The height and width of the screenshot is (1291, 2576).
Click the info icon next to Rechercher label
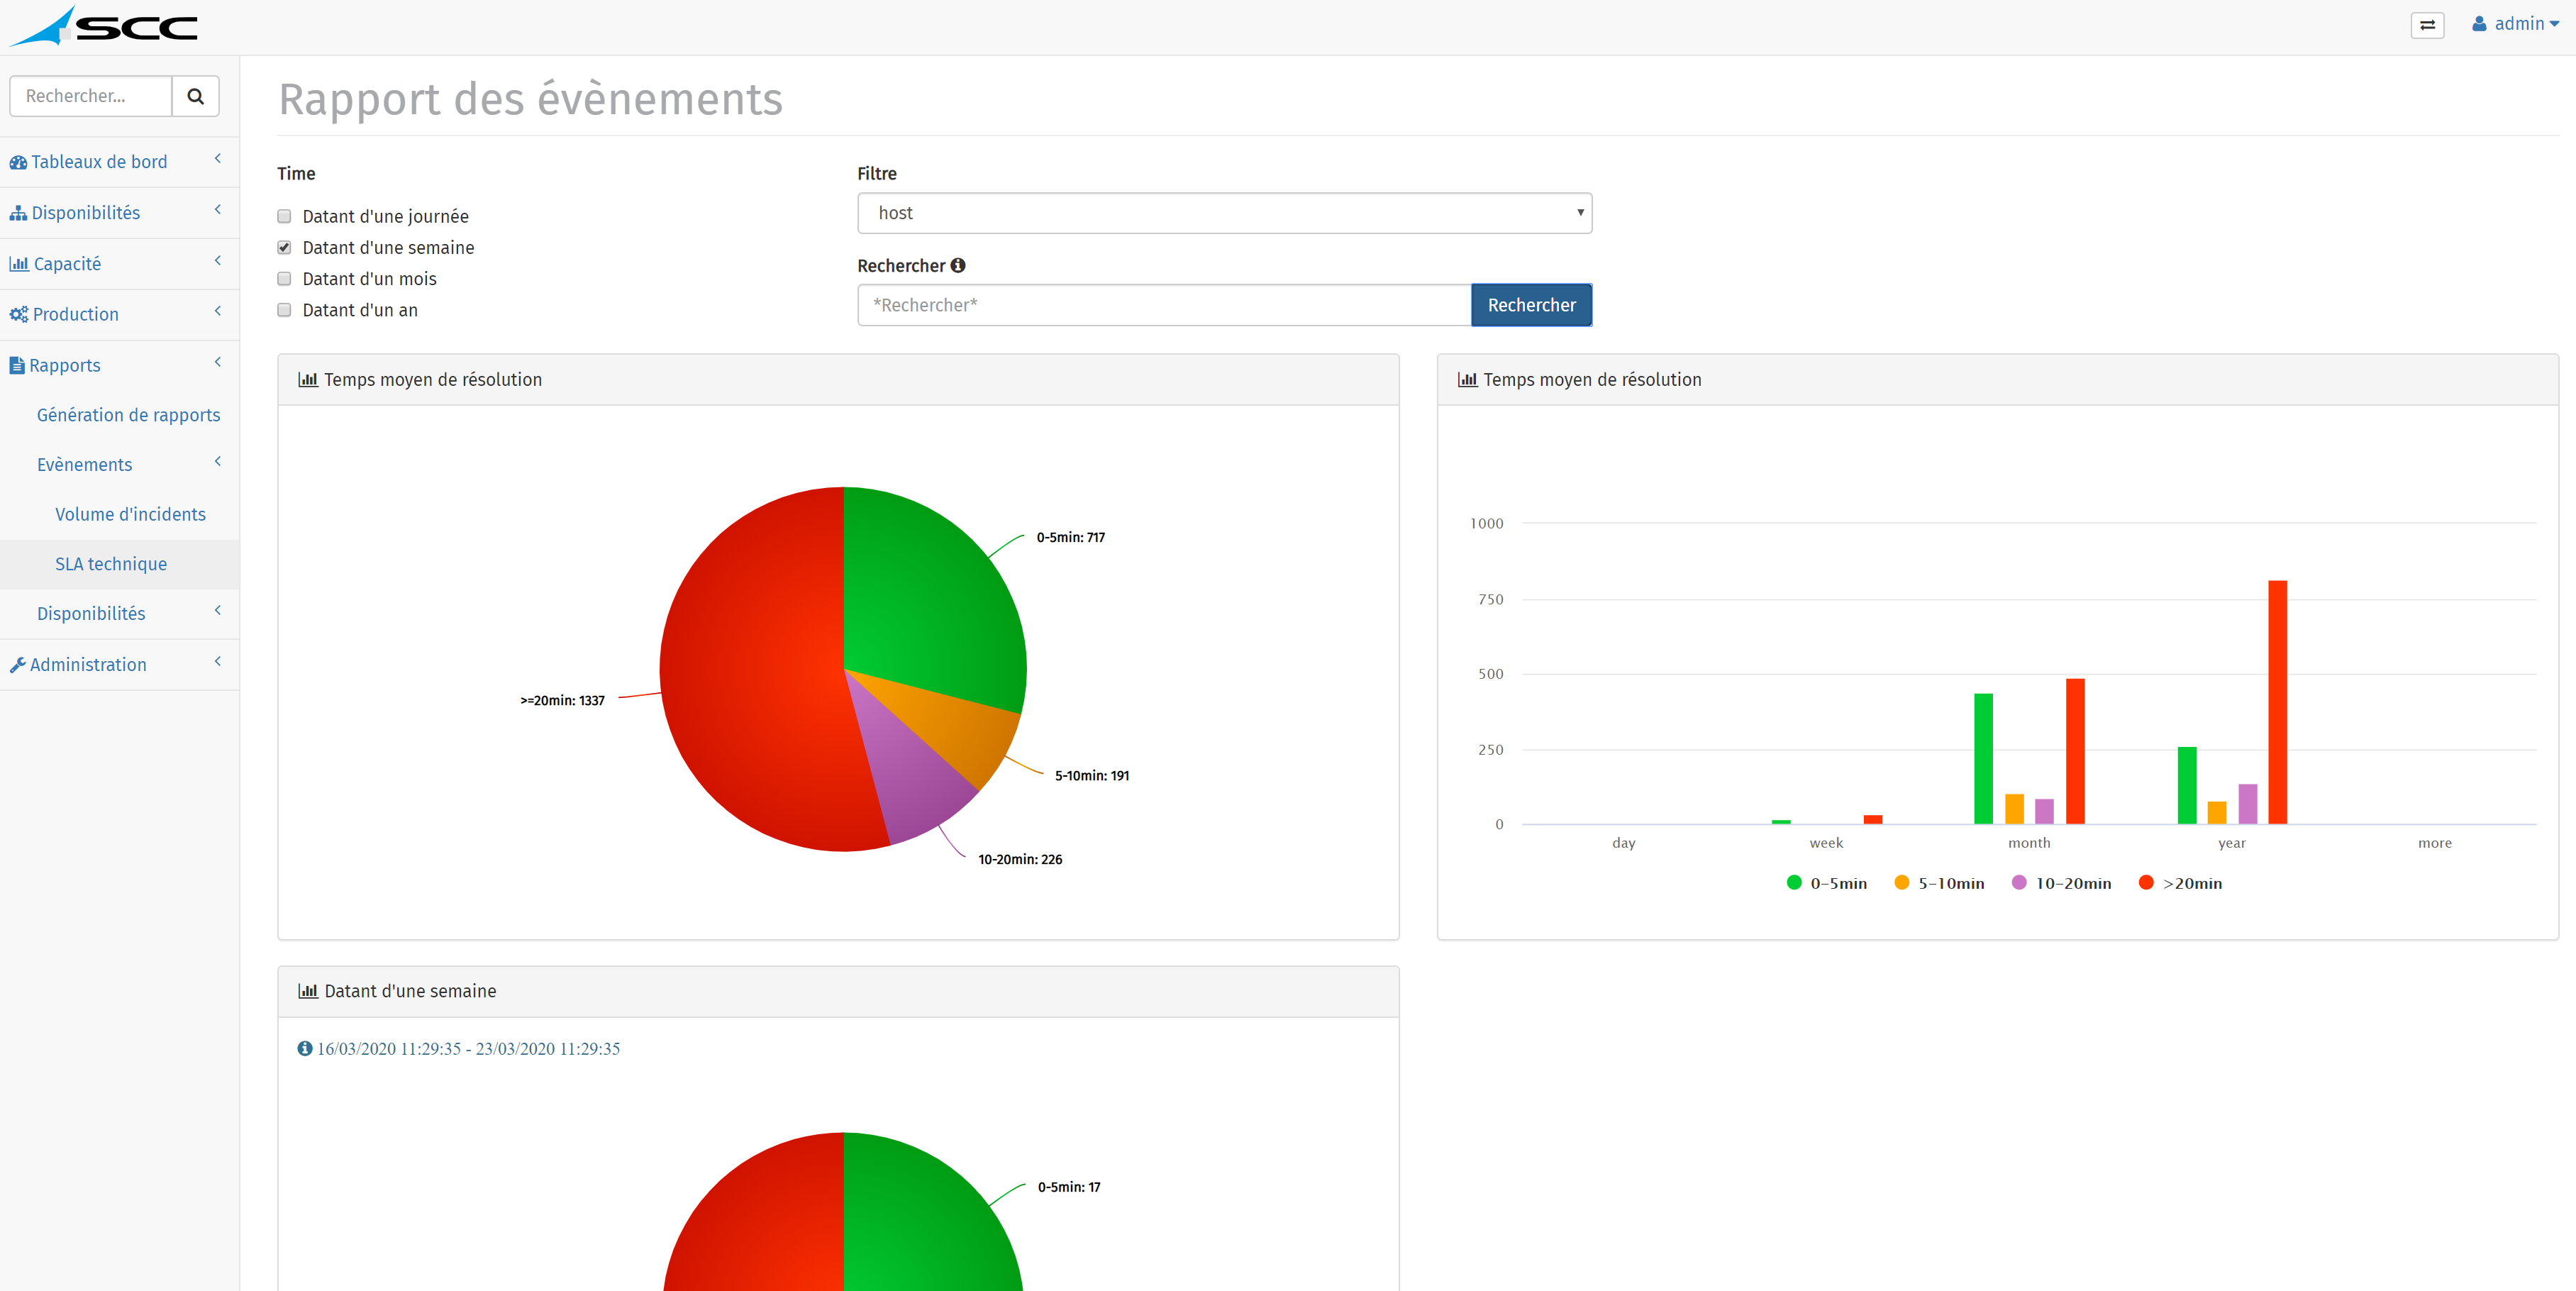tap(958, 265)
